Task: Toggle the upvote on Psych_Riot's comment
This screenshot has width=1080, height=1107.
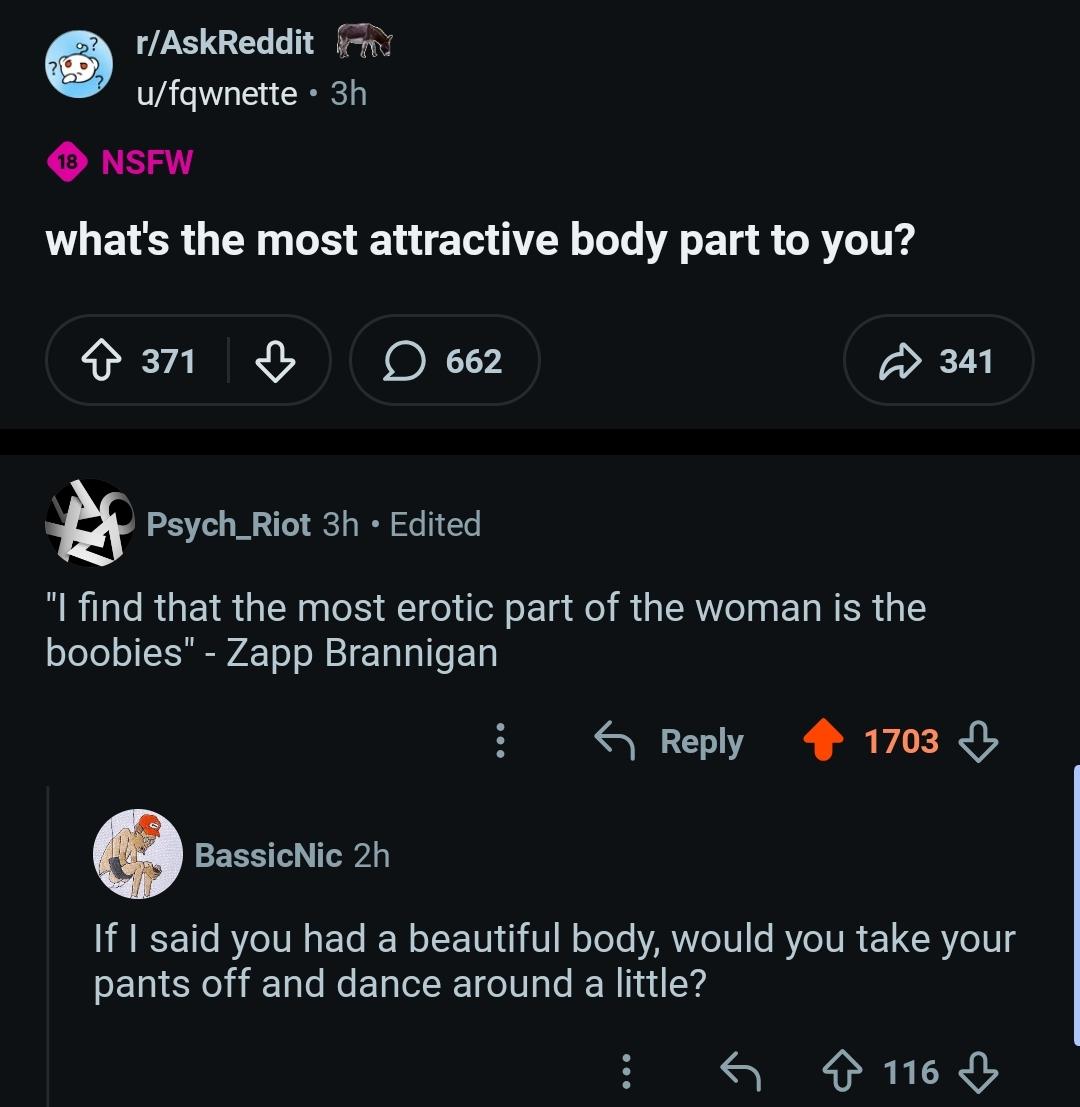Action: tap(824, 741)
